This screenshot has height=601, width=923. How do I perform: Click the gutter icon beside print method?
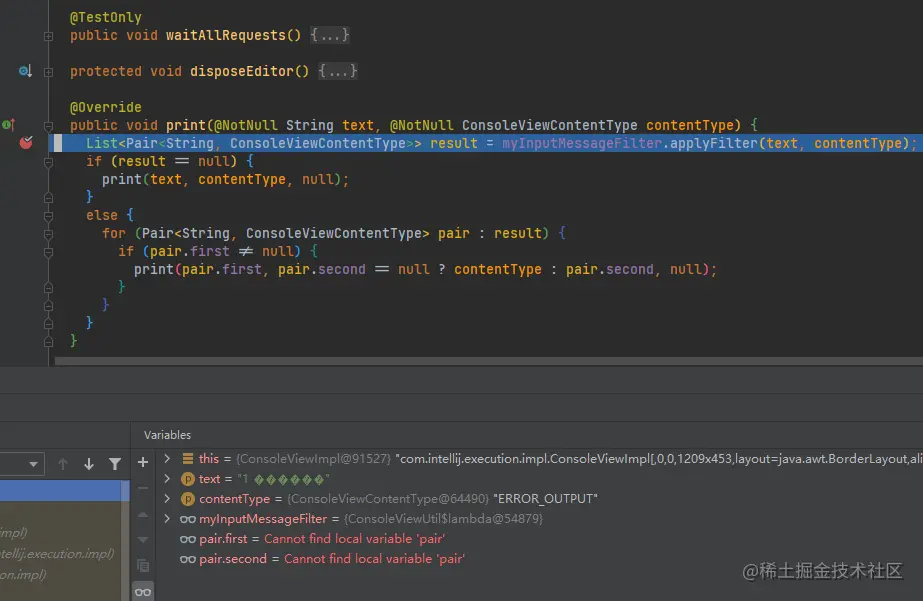[8, 124]
